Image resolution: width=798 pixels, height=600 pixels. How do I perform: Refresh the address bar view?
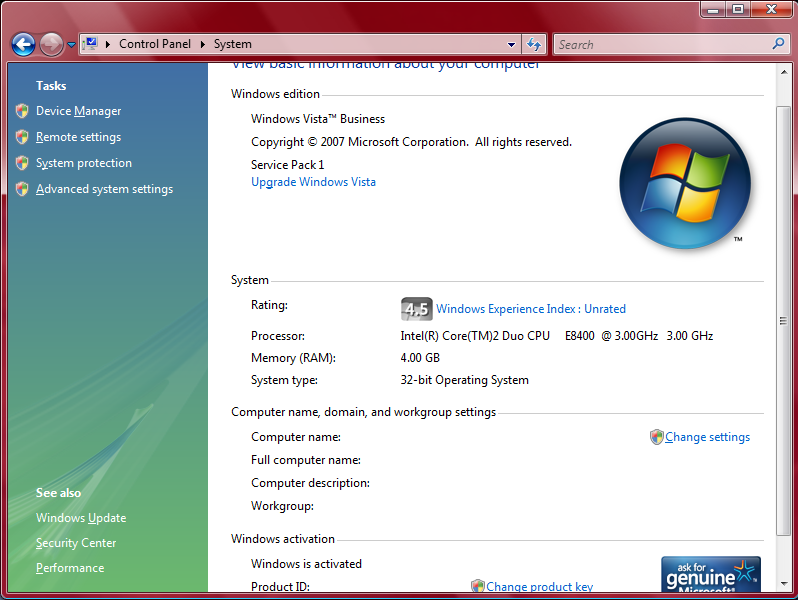click(534, 44)
